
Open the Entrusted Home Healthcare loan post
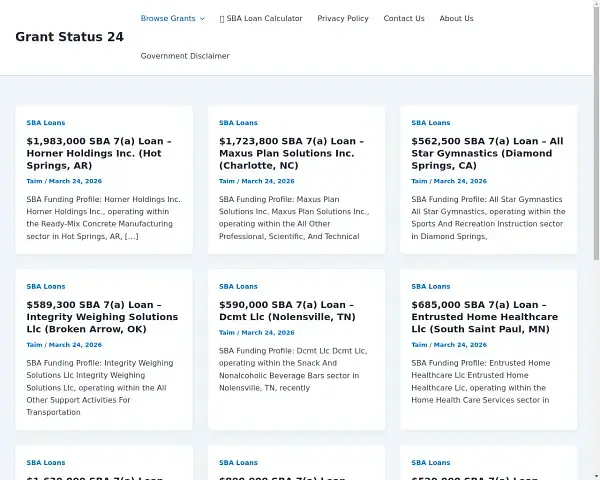484,317
